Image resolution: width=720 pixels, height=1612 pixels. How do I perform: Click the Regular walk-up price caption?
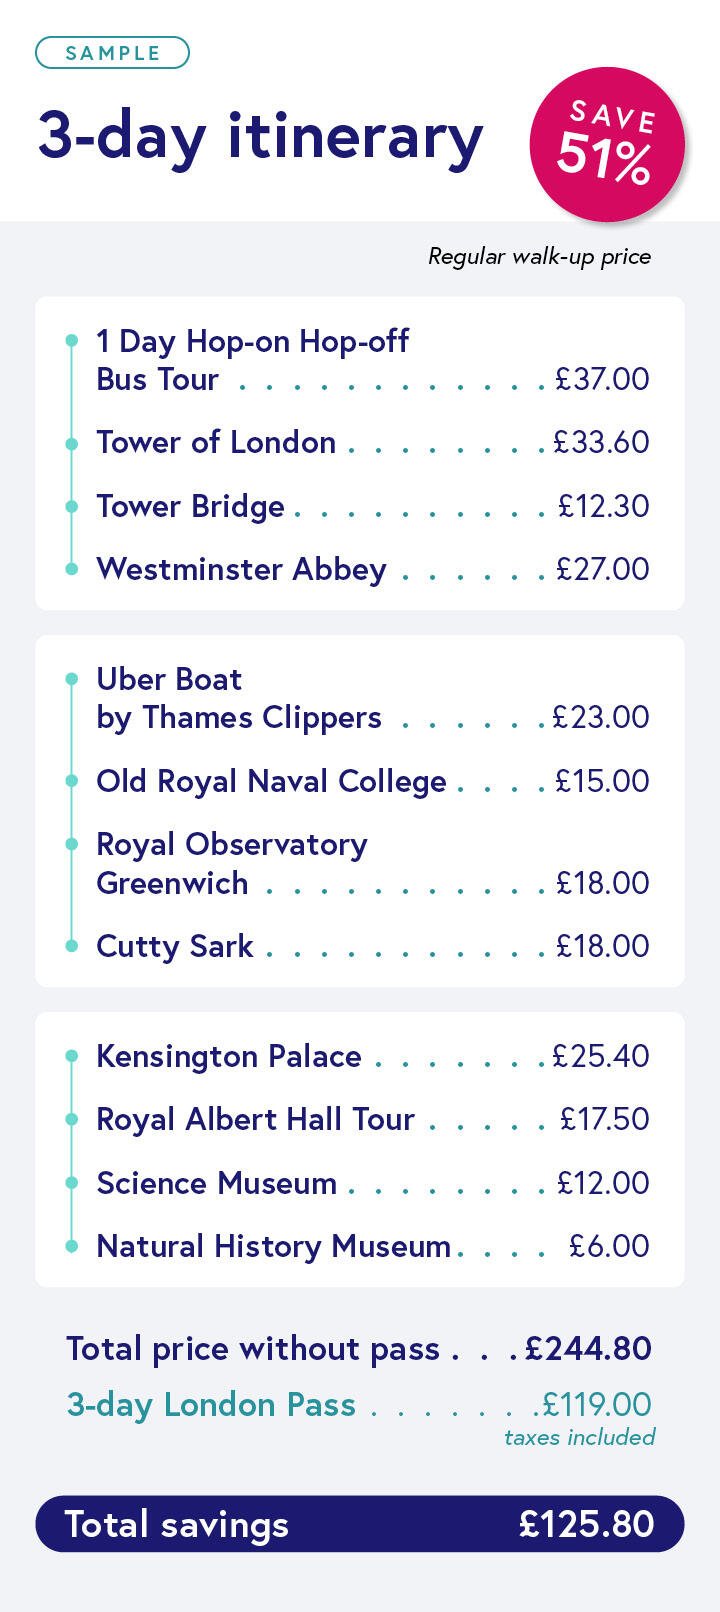pos(539,257)
